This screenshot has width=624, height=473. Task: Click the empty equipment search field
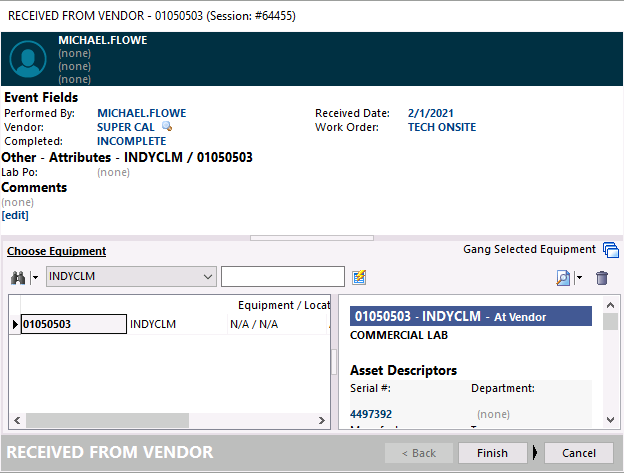pos(283,276)
